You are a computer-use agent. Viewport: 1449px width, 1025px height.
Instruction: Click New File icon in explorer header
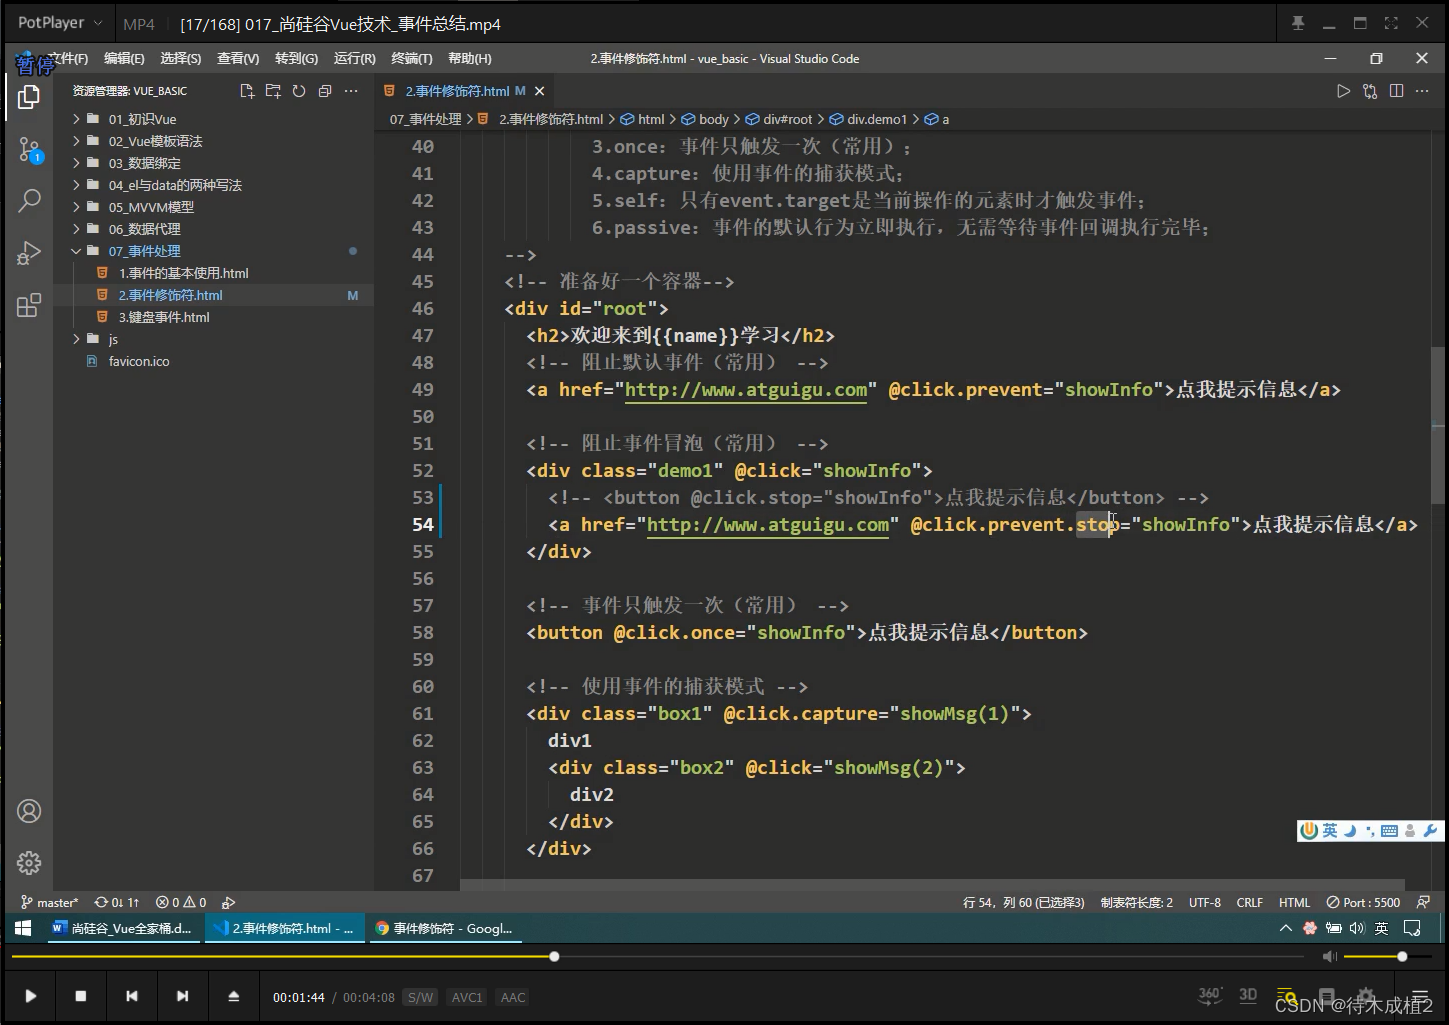(x=247, y=91)
